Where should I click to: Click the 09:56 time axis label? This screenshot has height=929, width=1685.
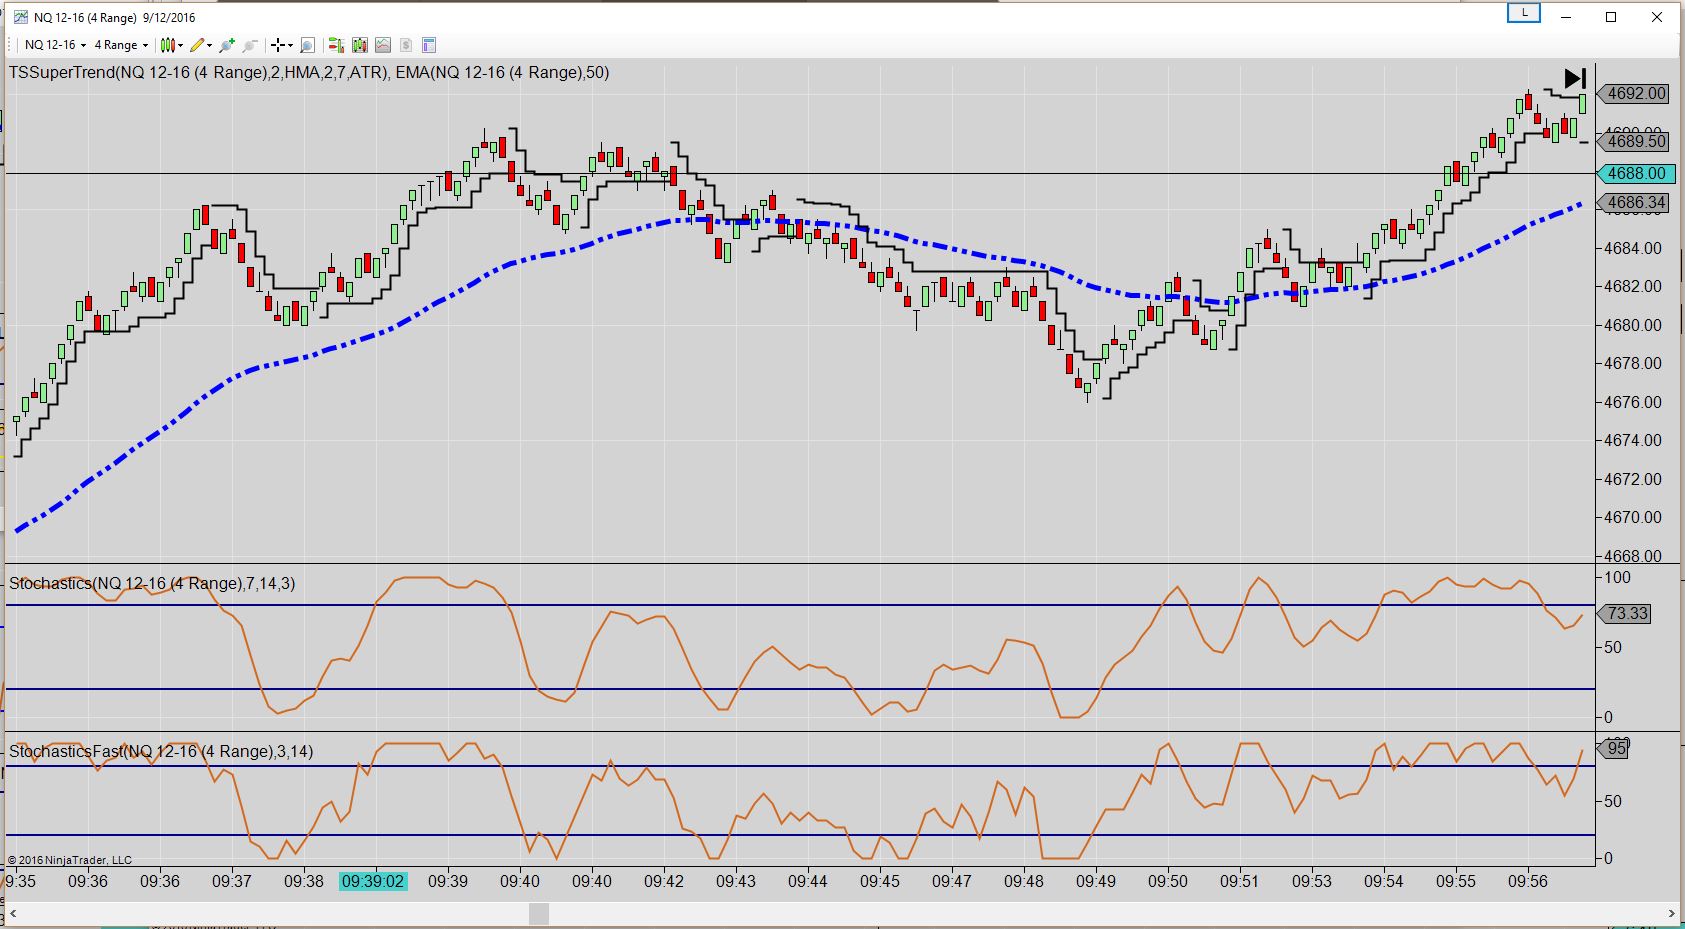point(1528,881)
